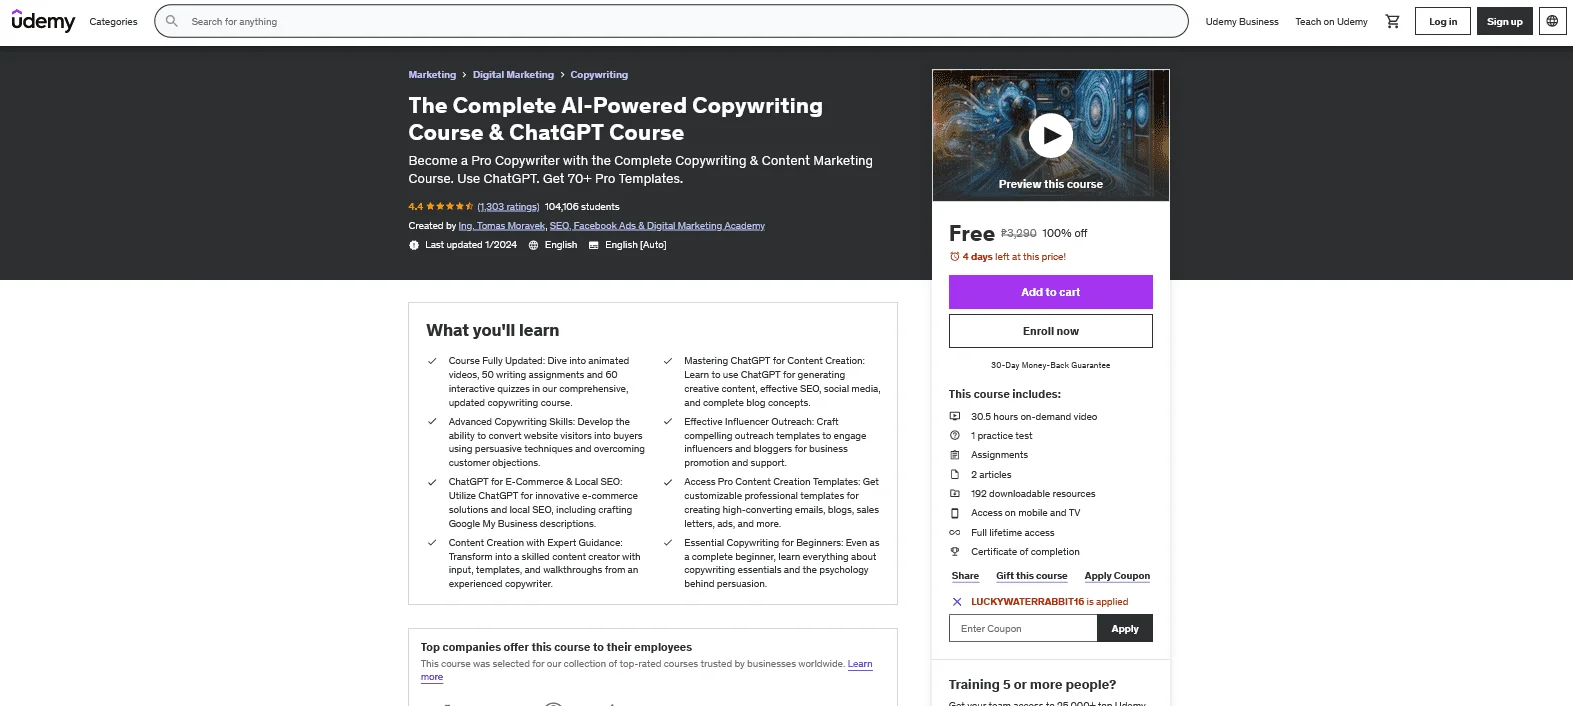Click the Share link
1573x706 pixels.
coord(965,576)
